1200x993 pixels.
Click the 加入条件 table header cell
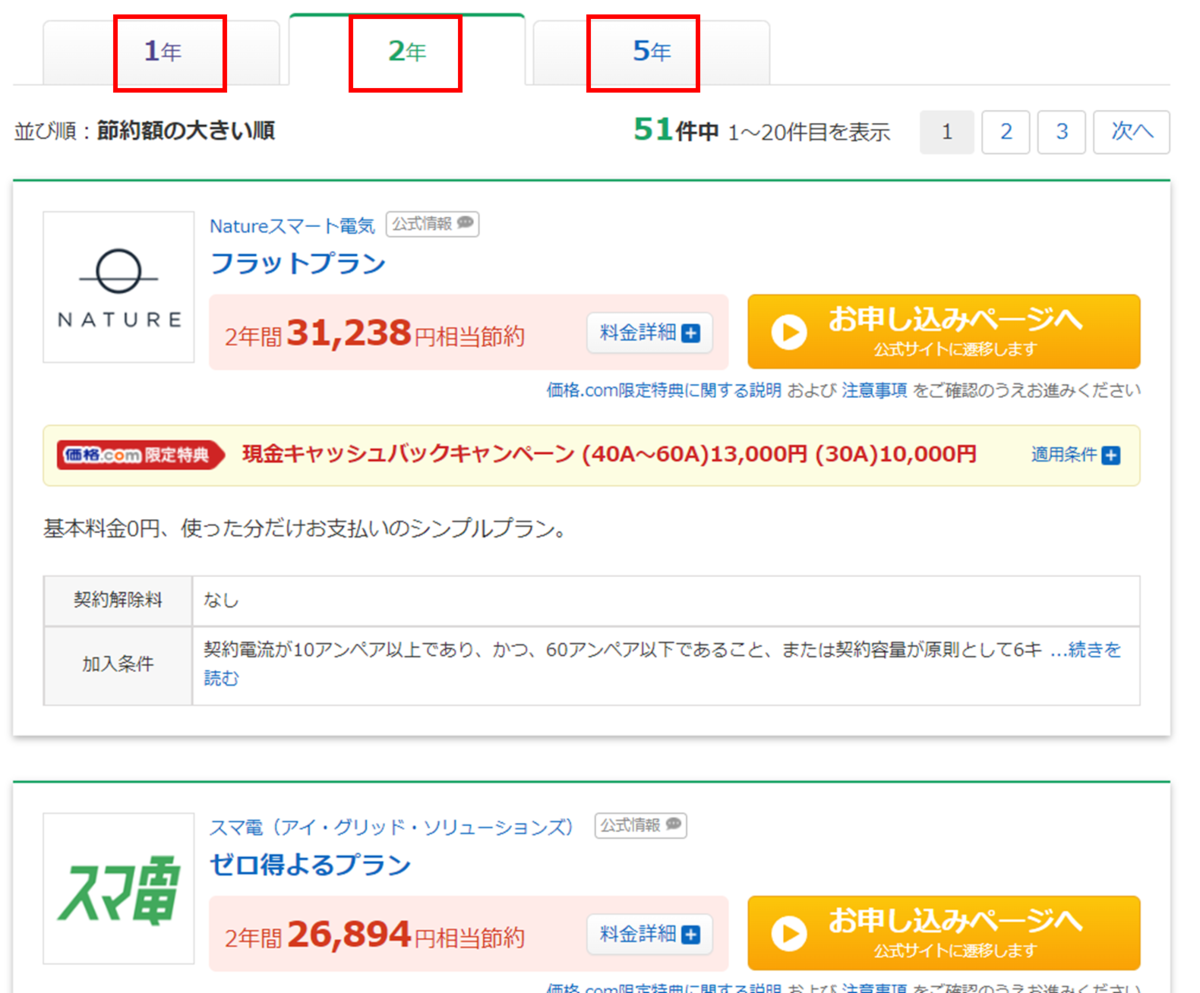[118, 665]
